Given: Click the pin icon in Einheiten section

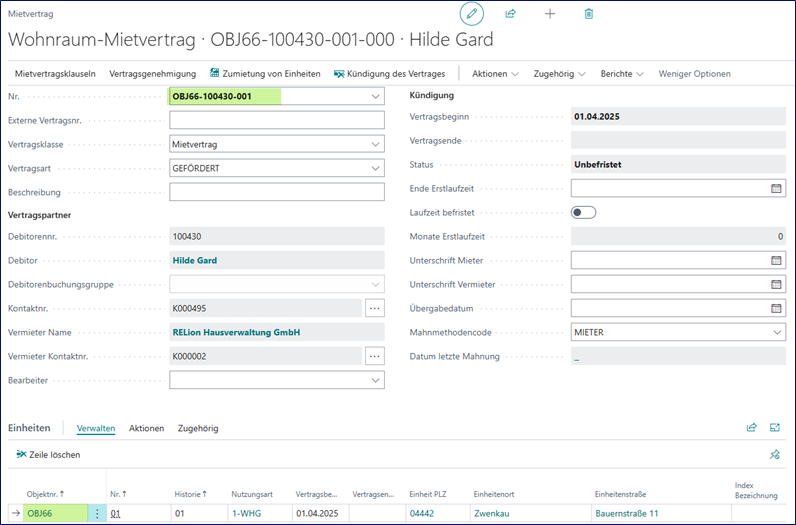Looking at the screenshot, I should click(774, 454).
